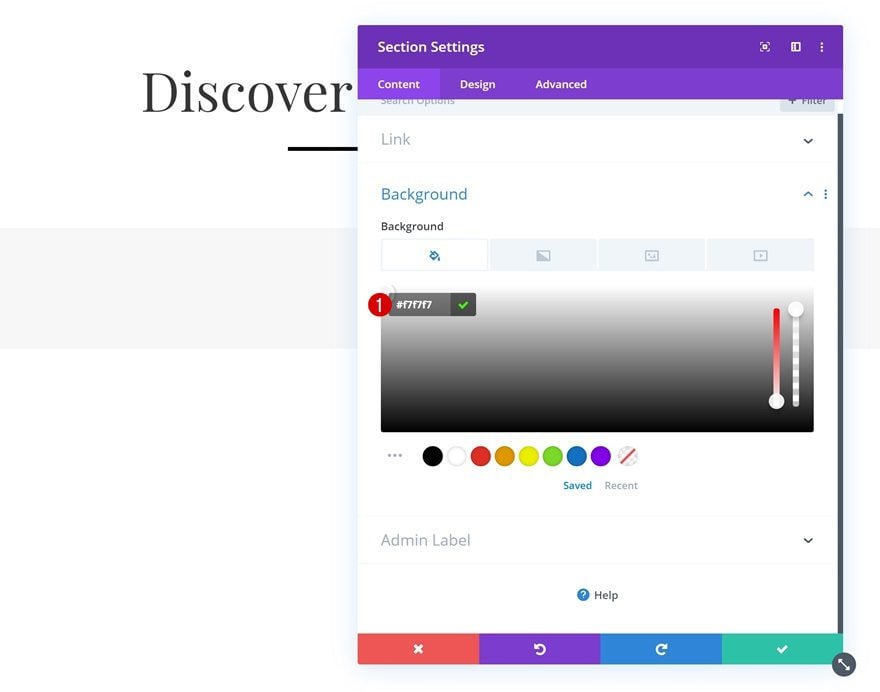This screenshot has height=692, width=880.
Task: Collapse the Background section
Action: coord(808,194)
